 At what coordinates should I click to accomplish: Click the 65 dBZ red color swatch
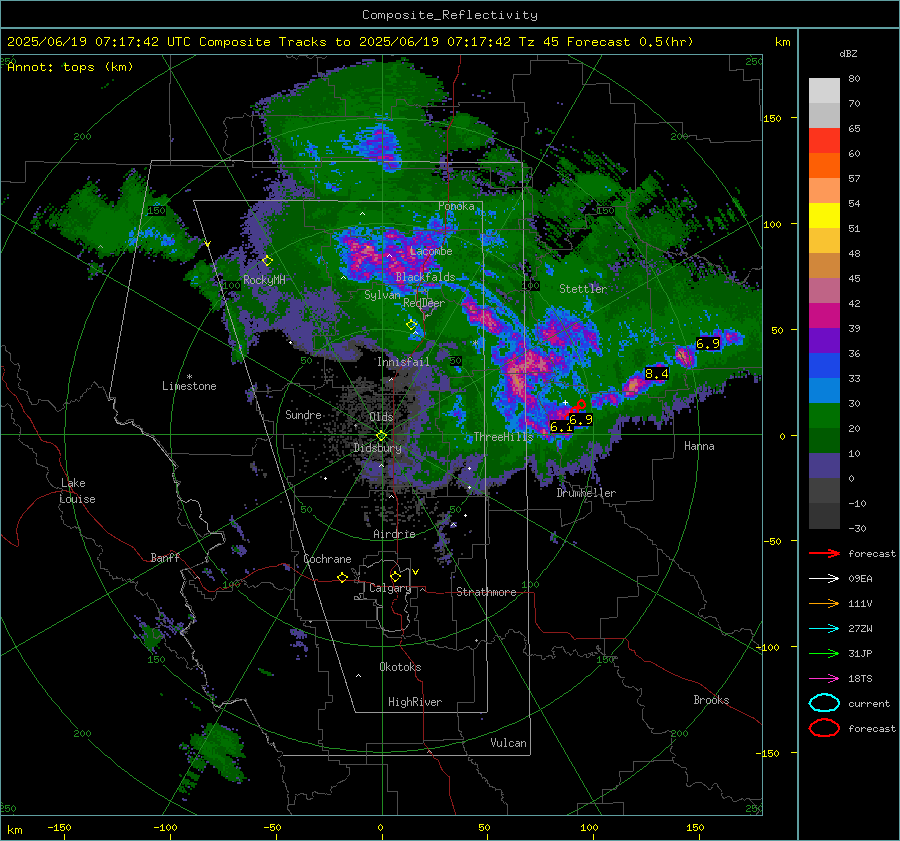[x=824, y=141]
